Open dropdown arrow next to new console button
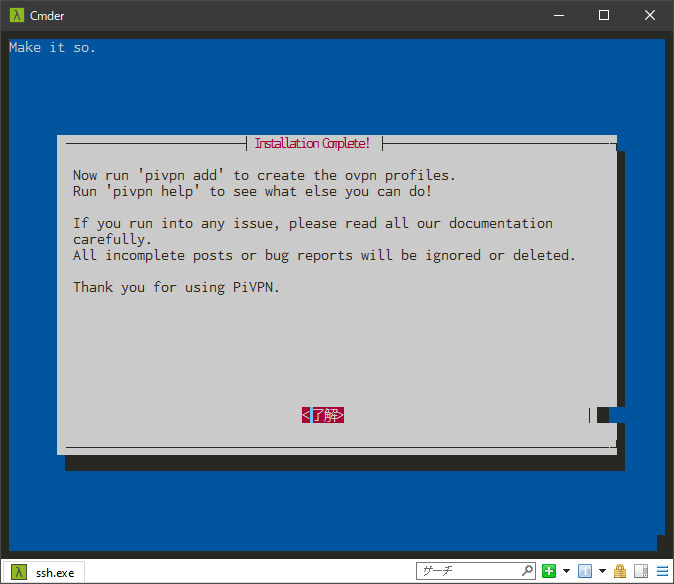Image resolution: width=674 pixels, height=584 pixels. click(x=566, y=571)
